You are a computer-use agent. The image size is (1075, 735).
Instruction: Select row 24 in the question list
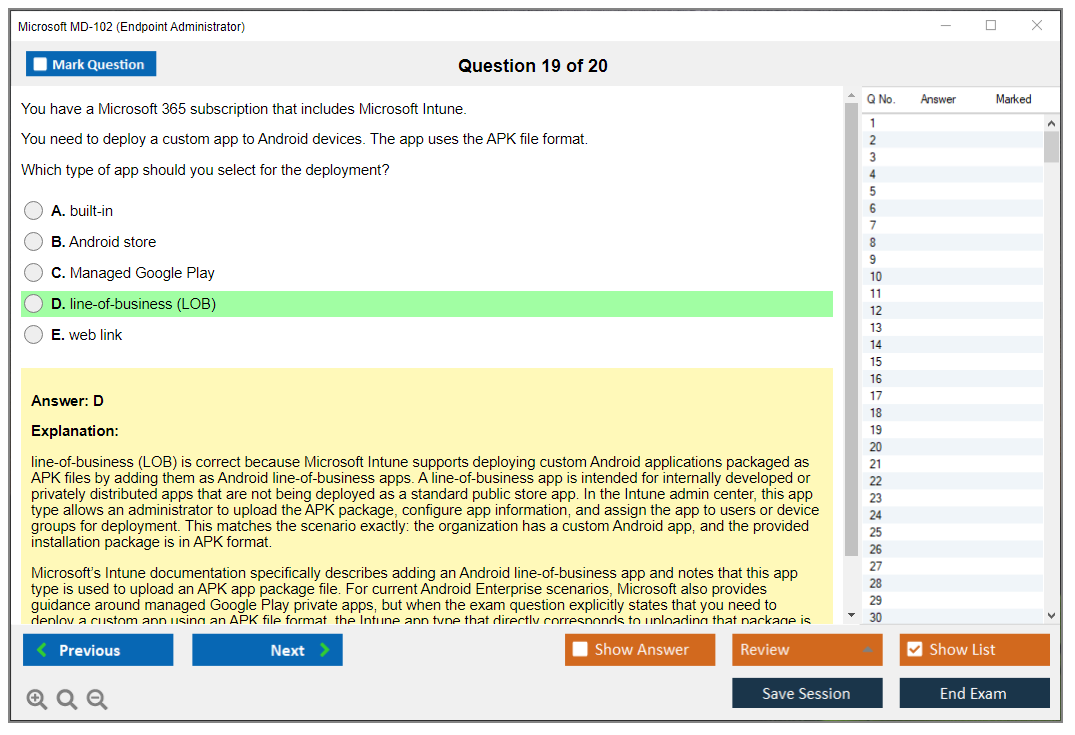(x=953, y=515)
